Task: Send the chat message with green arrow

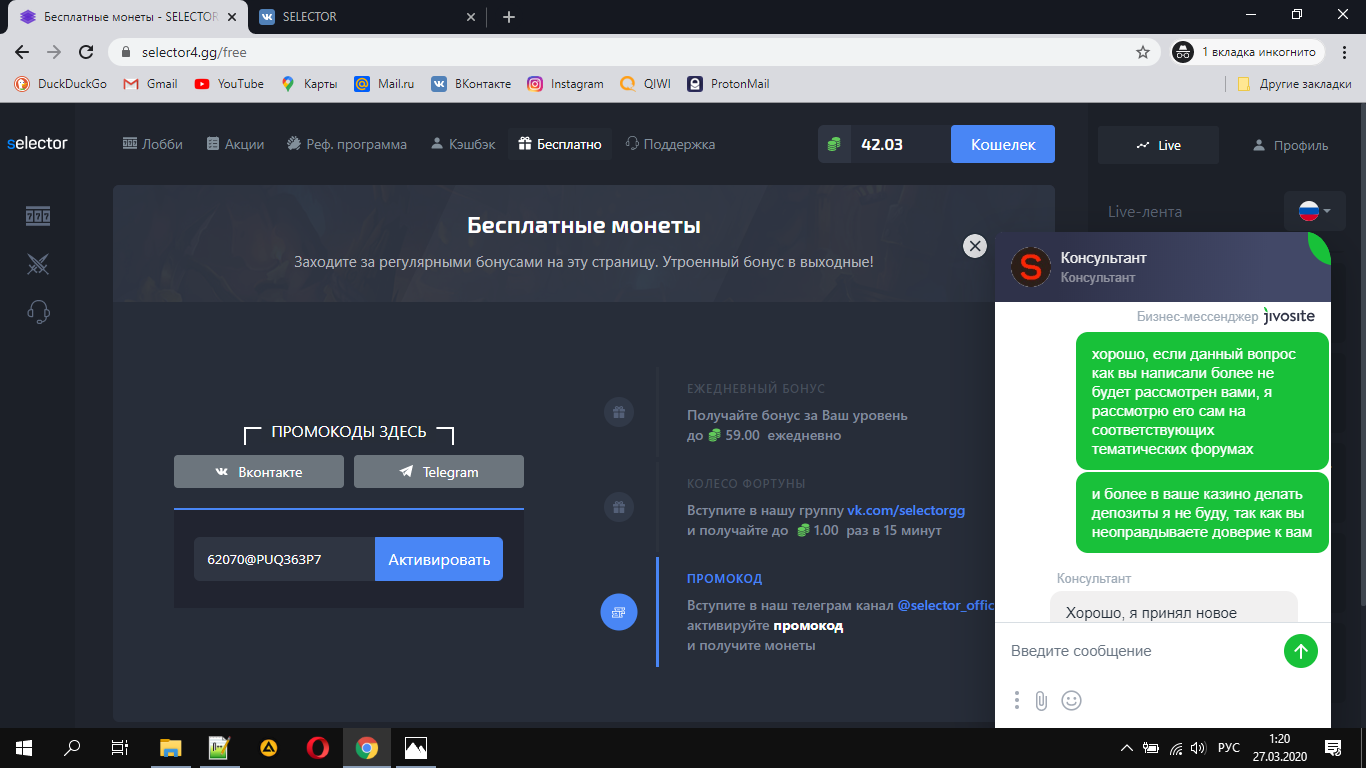Action: pyautogui.click(x=1301, y=651)
